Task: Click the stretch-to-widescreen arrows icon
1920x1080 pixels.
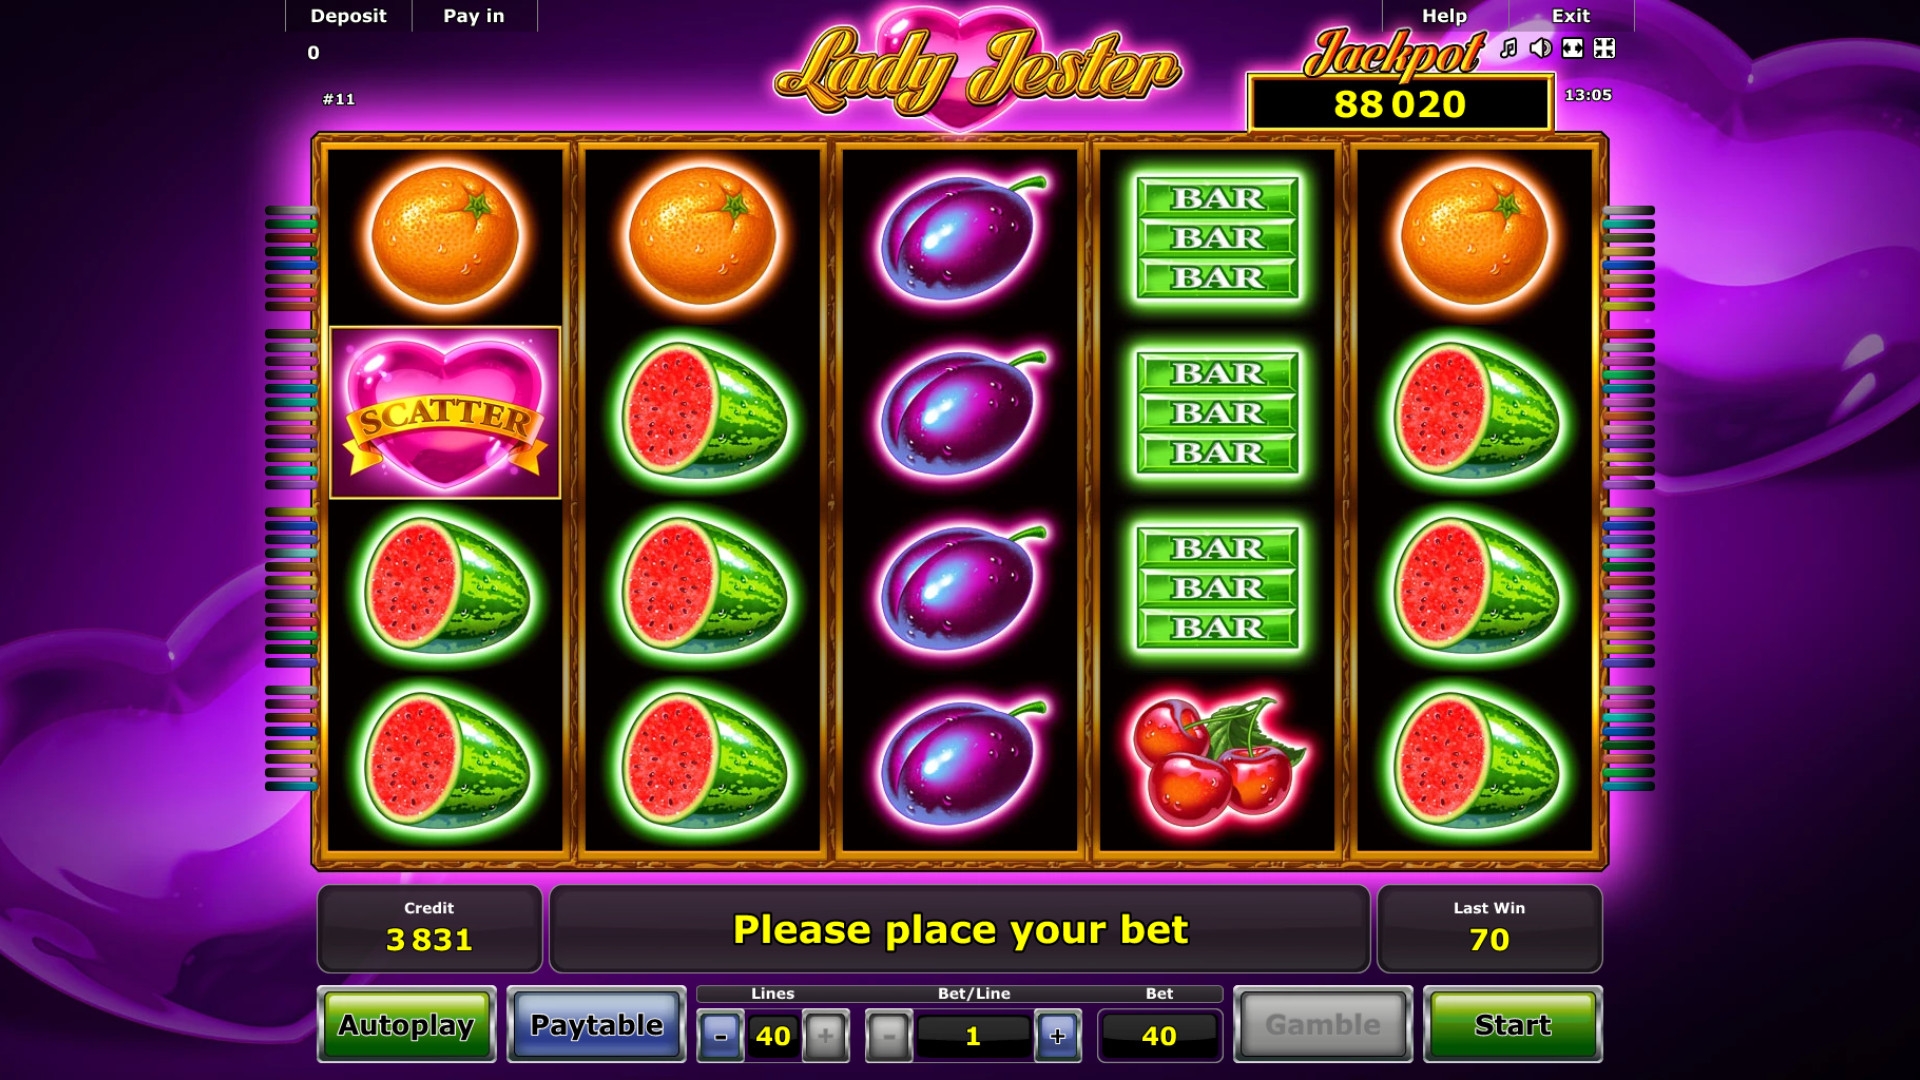Action: pos(1573,48)
